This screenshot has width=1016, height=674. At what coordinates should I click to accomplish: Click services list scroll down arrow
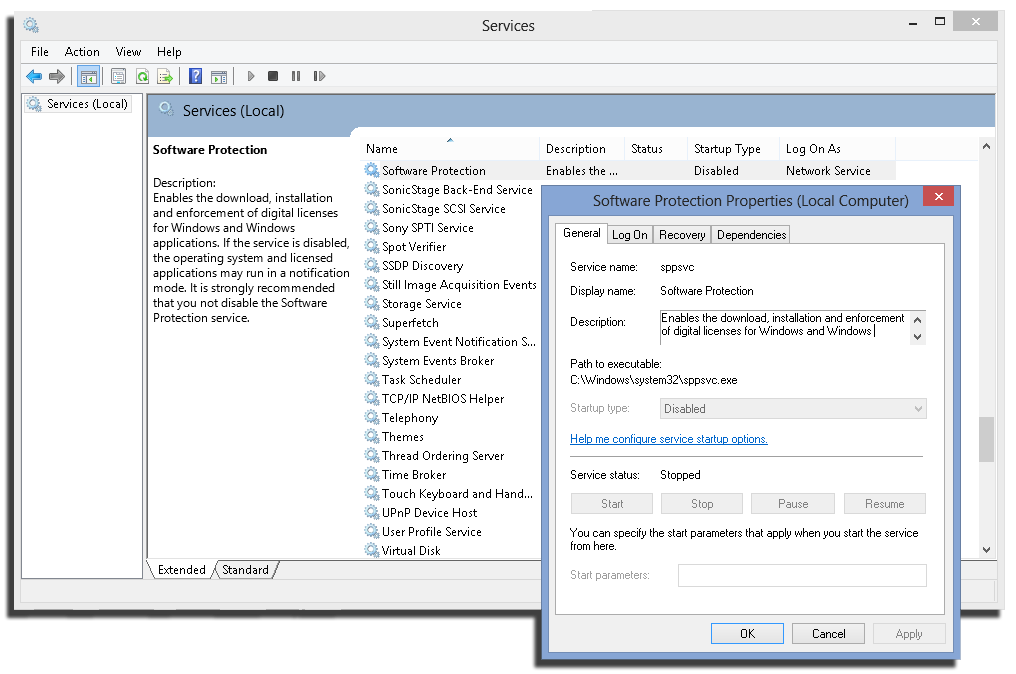tap(986, 550)
